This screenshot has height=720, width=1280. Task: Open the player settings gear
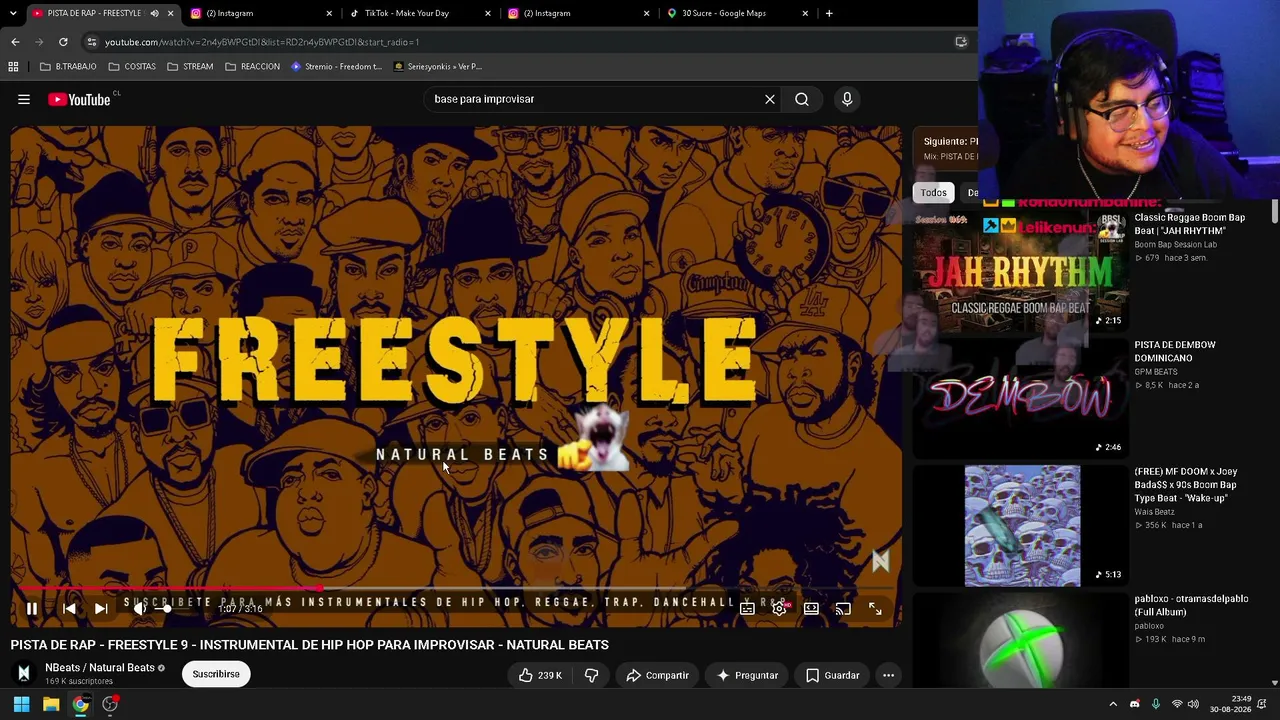click(779, 608)
